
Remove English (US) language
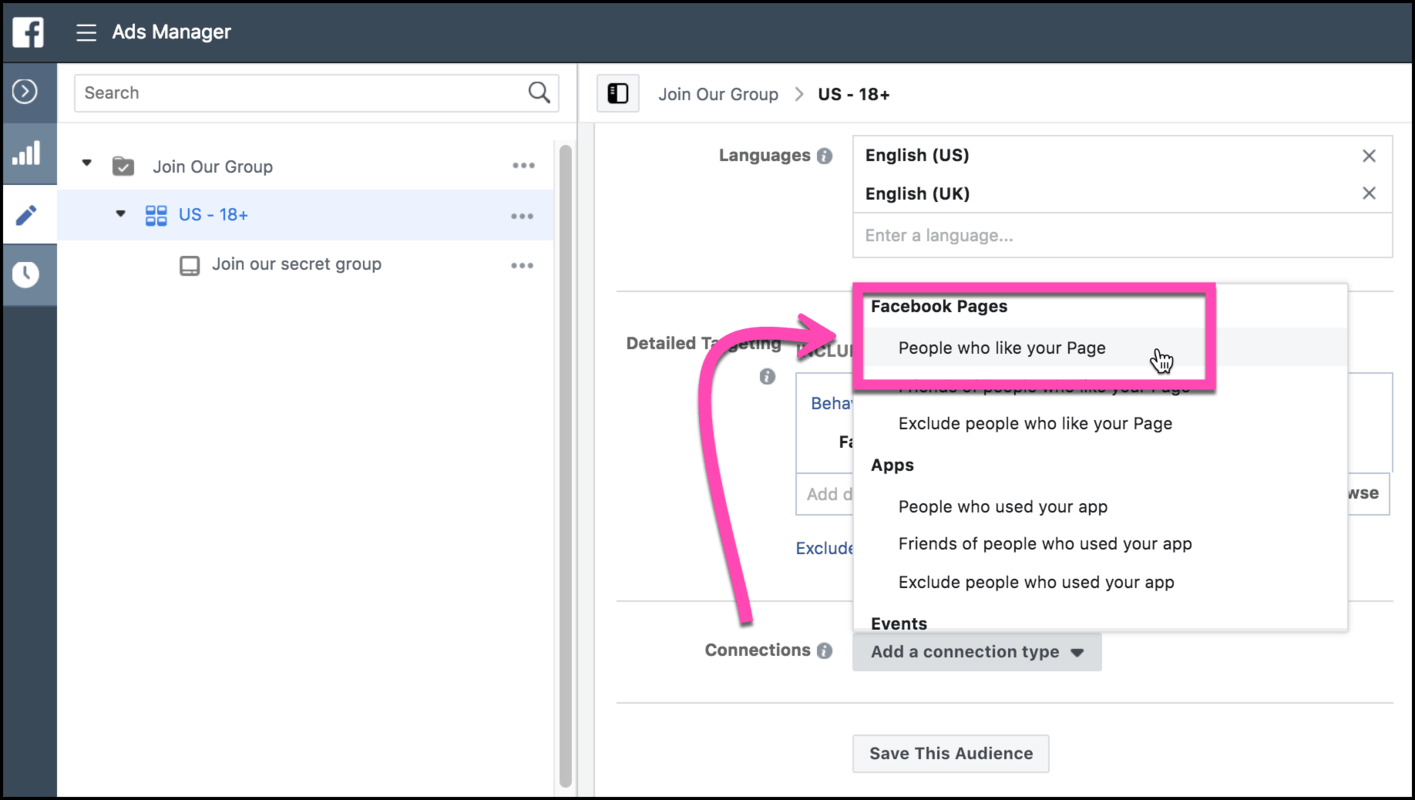point(1369,156)
